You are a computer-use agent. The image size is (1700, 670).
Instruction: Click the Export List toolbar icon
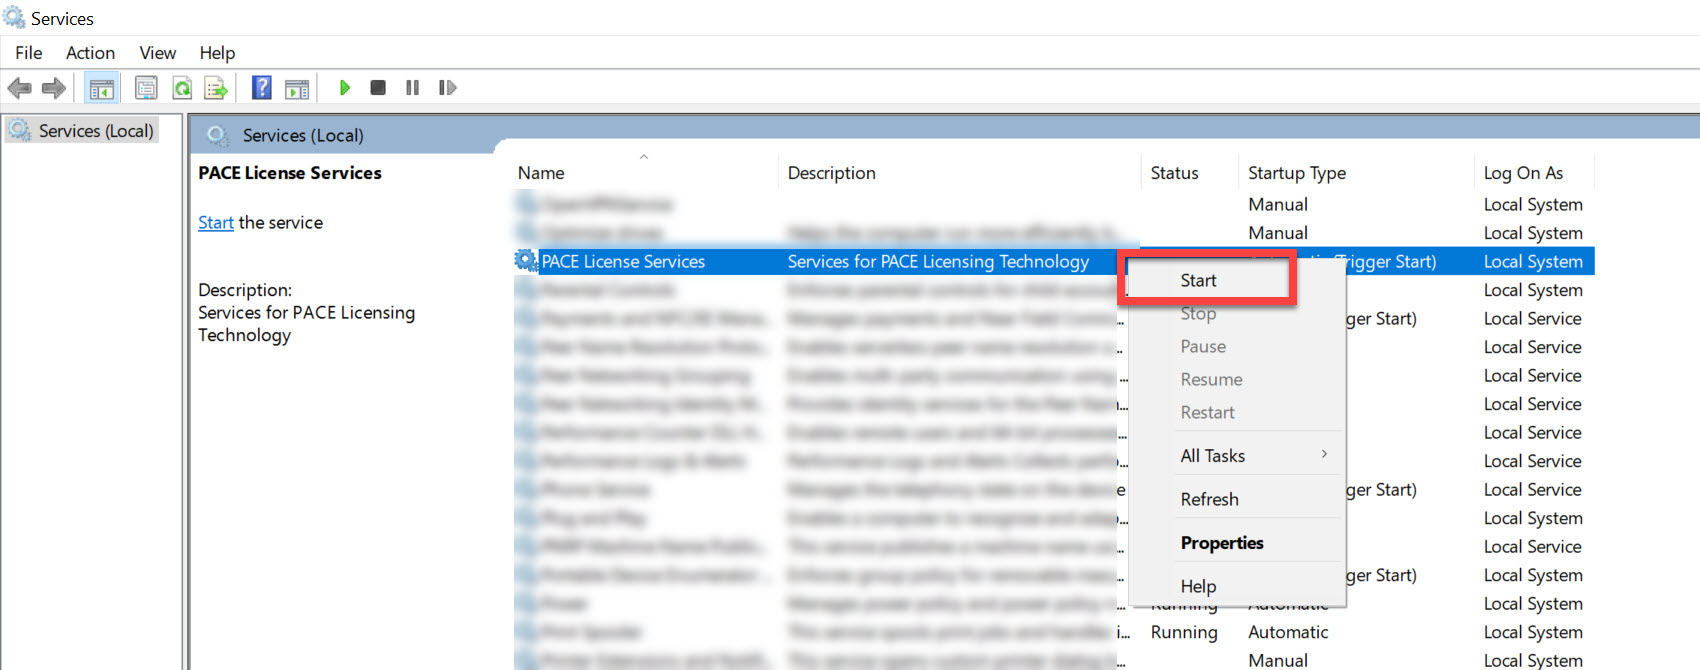(216, 88)
